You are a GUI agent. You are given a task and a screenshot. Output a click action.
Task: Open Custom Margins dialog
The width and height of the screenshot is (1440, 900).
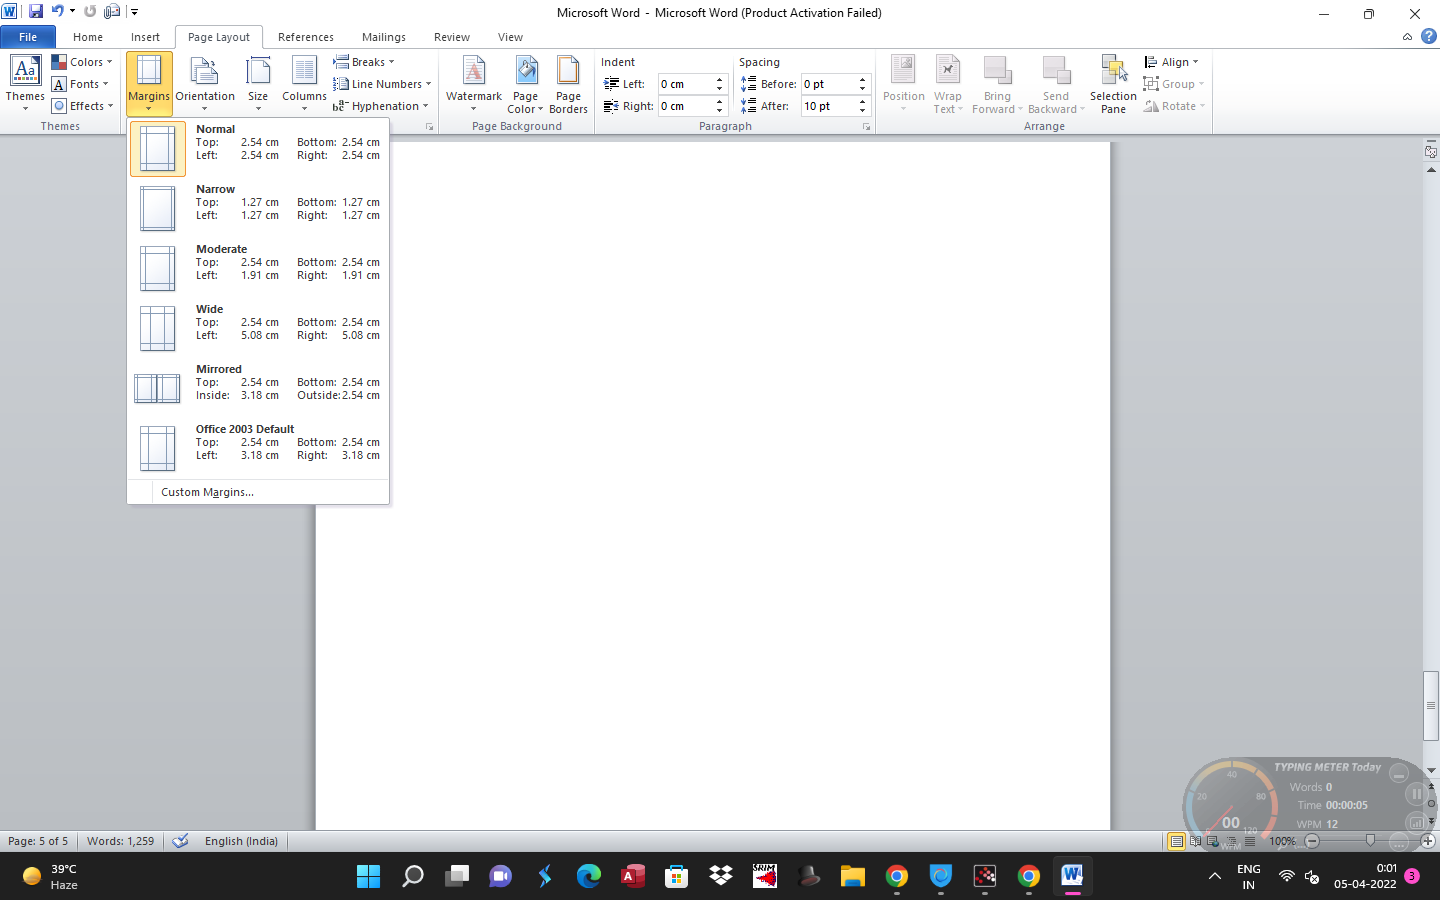click(x=258, y=492)
